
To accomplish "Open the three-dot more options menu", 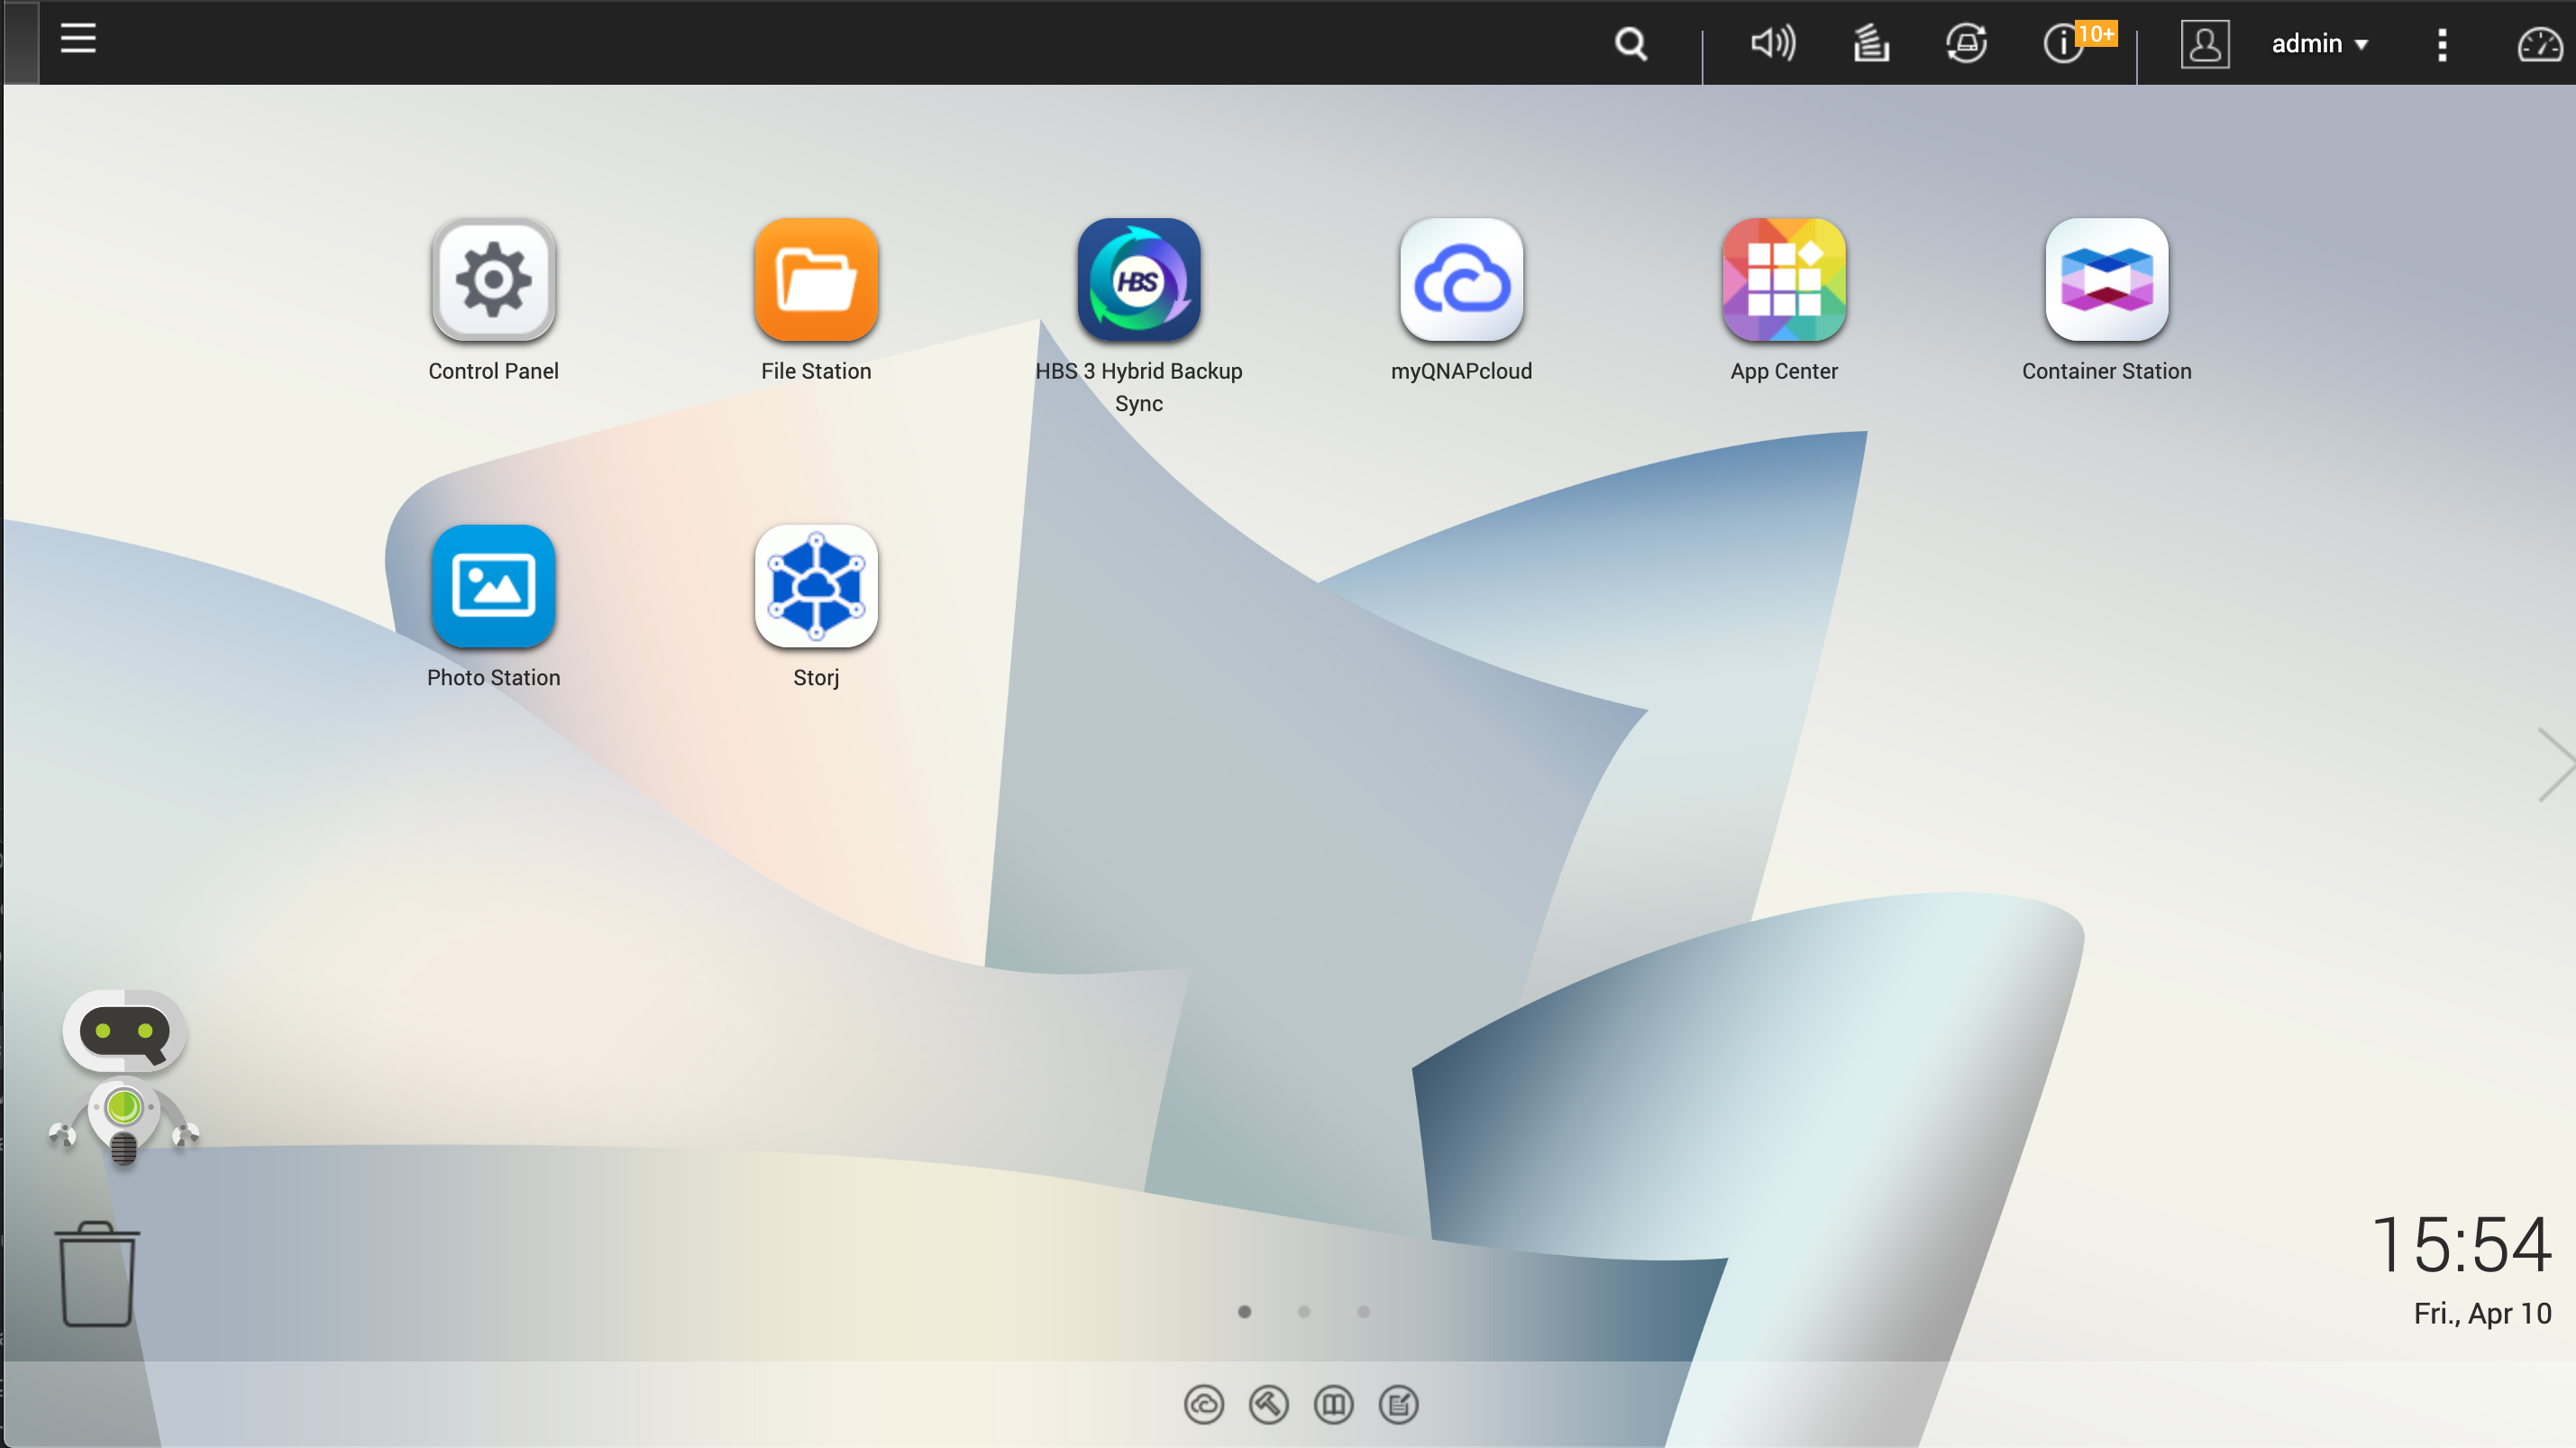I will tap(2441, 44).
